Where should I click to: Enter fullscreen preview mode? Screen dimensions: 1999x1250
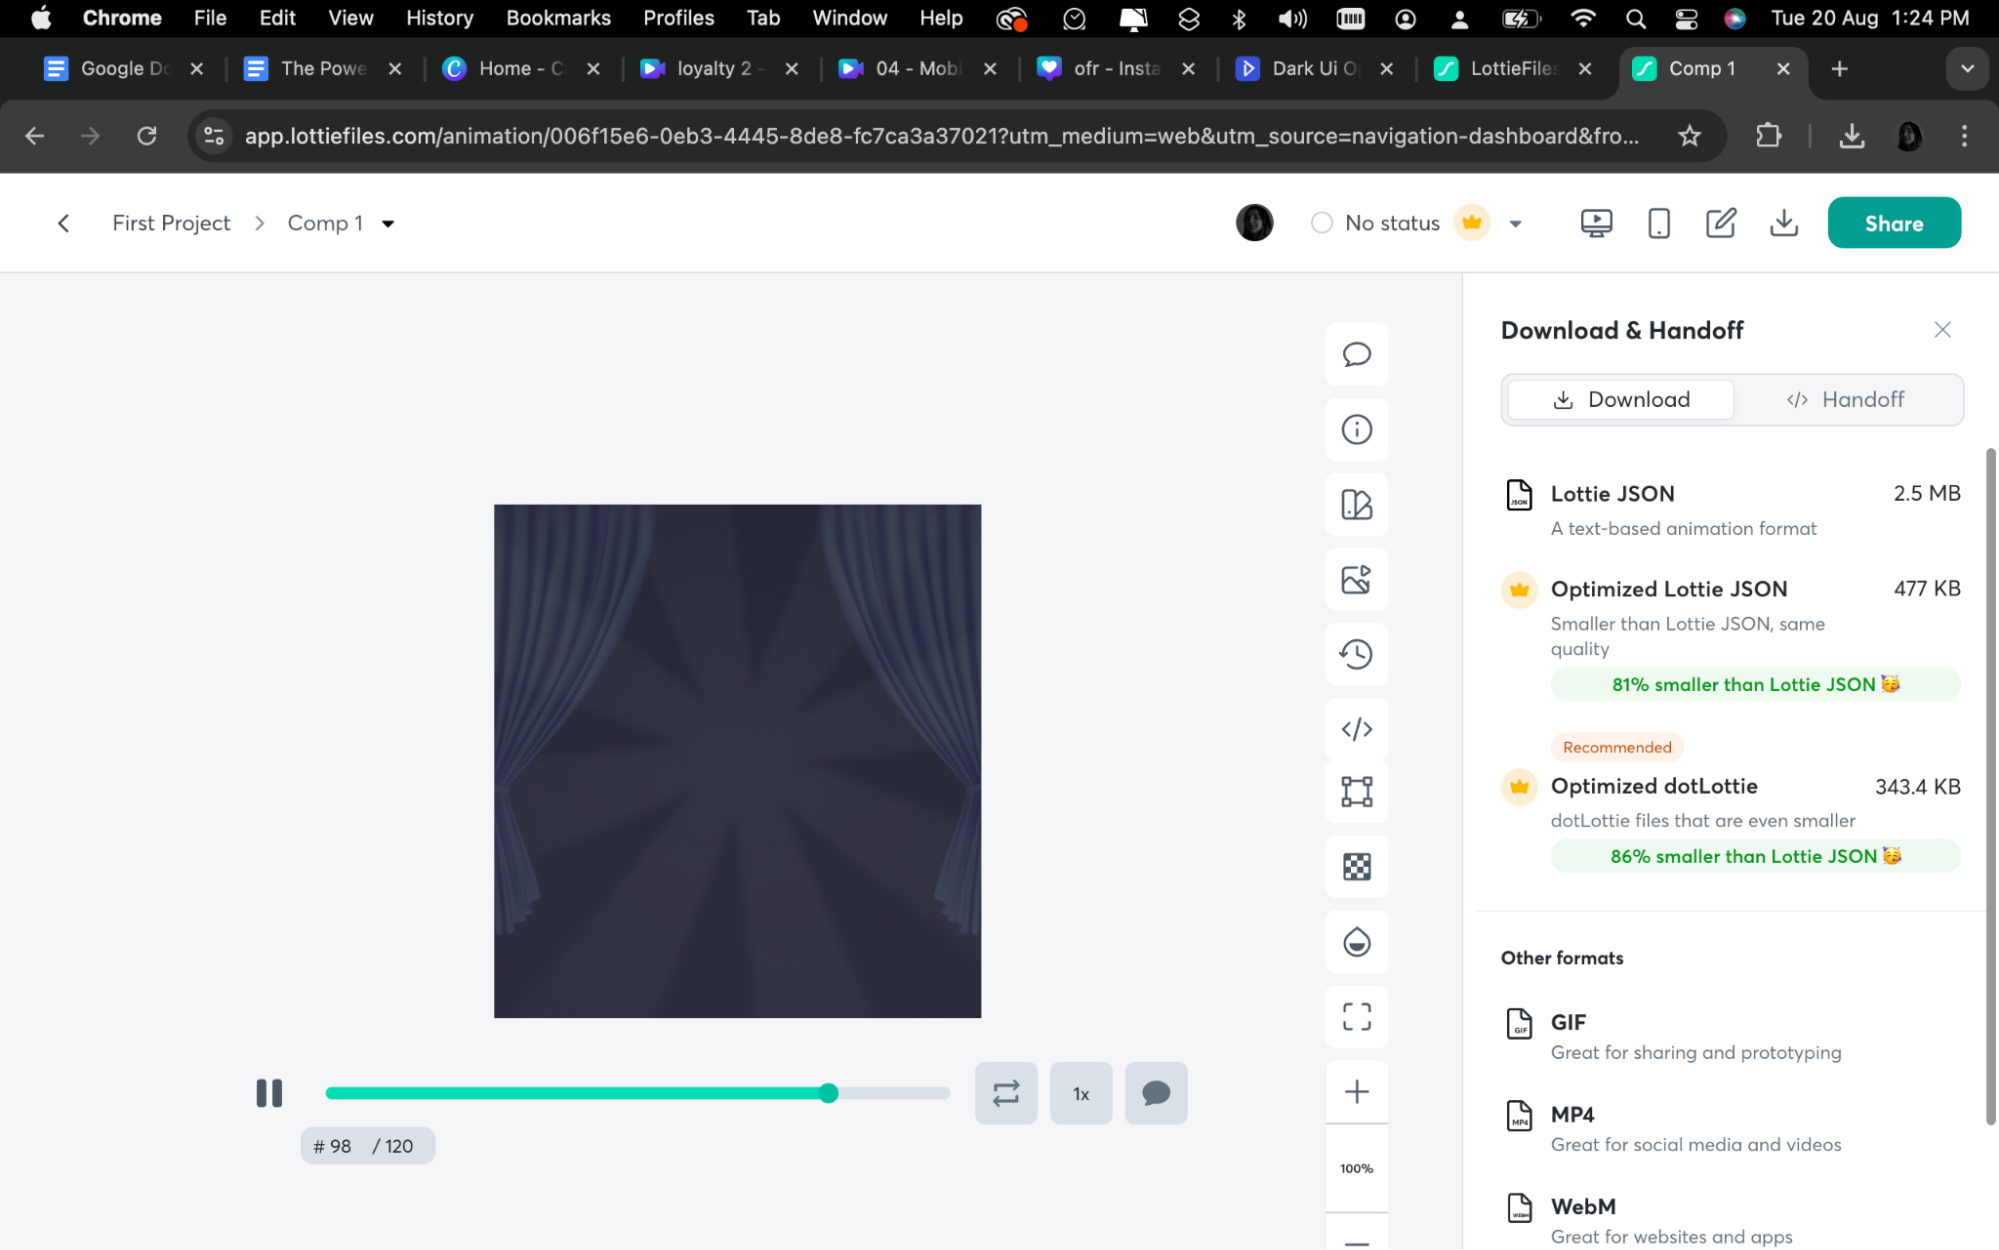pos(1356,1016)
